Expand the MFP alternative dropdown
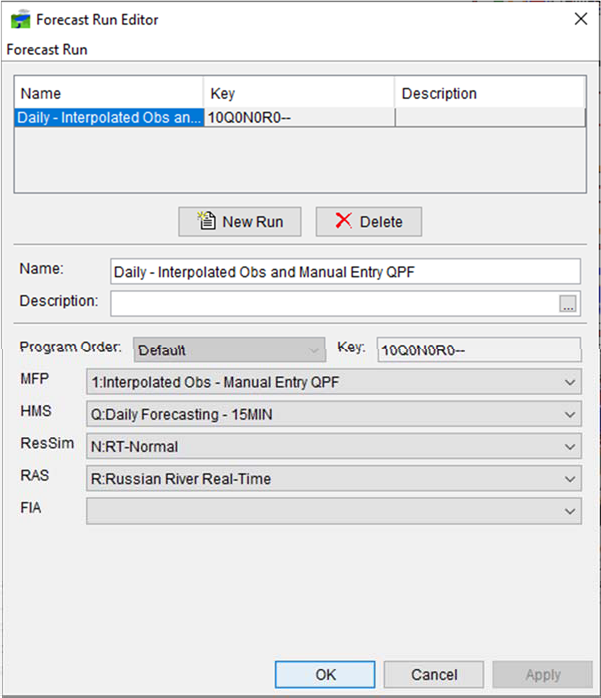 coord(334,382)
